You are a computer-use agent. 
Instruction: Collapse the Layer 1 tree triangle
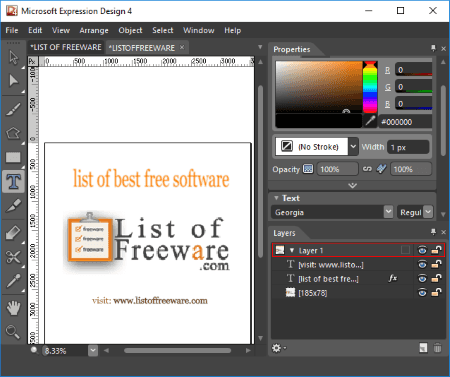coord(292,250)
